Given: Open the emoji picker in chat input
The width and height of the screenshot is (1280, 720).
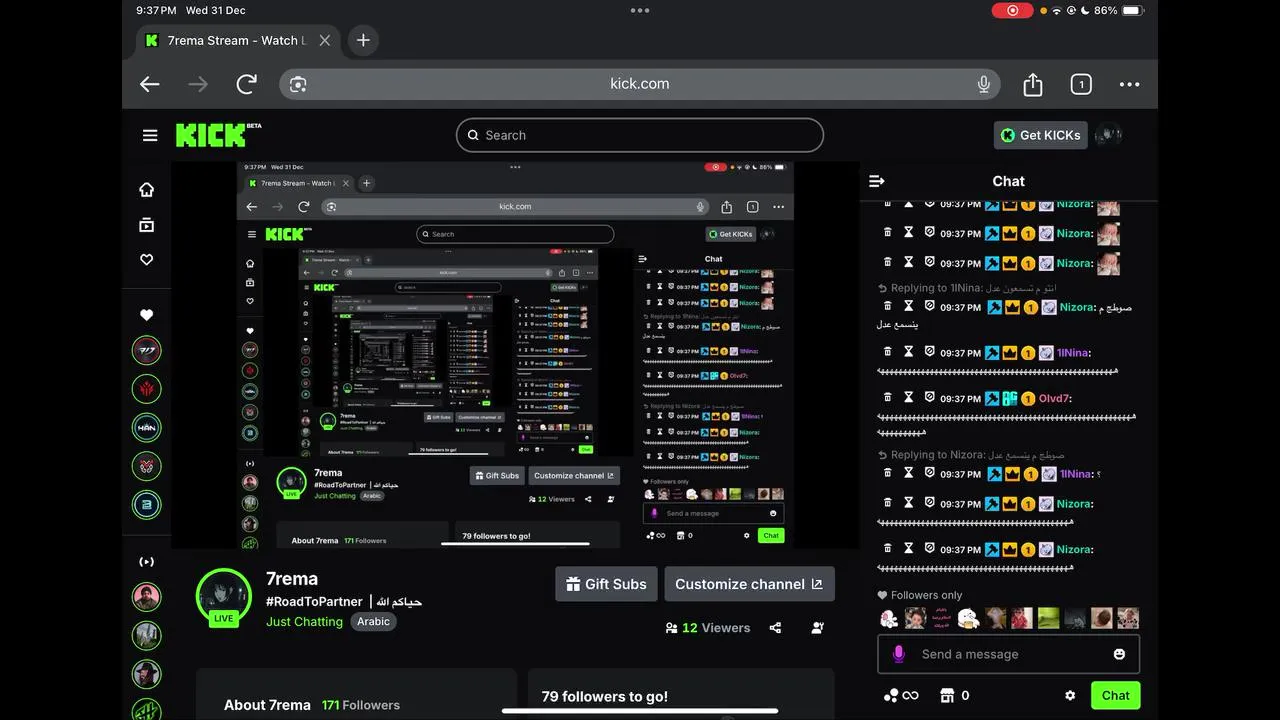Looking at the screenshot, I should [1119, 654].
